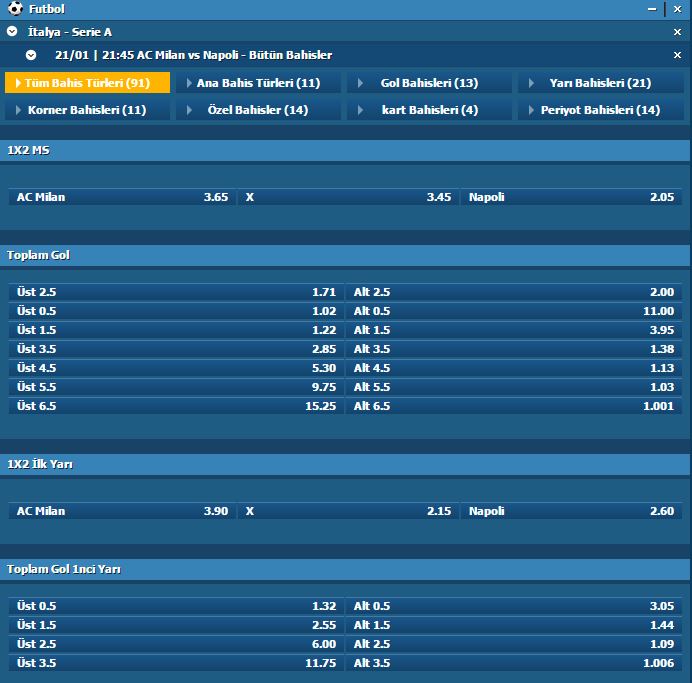The height and width of the screenshot is (683, 692).
Task: Pick Alt 6.5 at 1.001
Action: 514,406
